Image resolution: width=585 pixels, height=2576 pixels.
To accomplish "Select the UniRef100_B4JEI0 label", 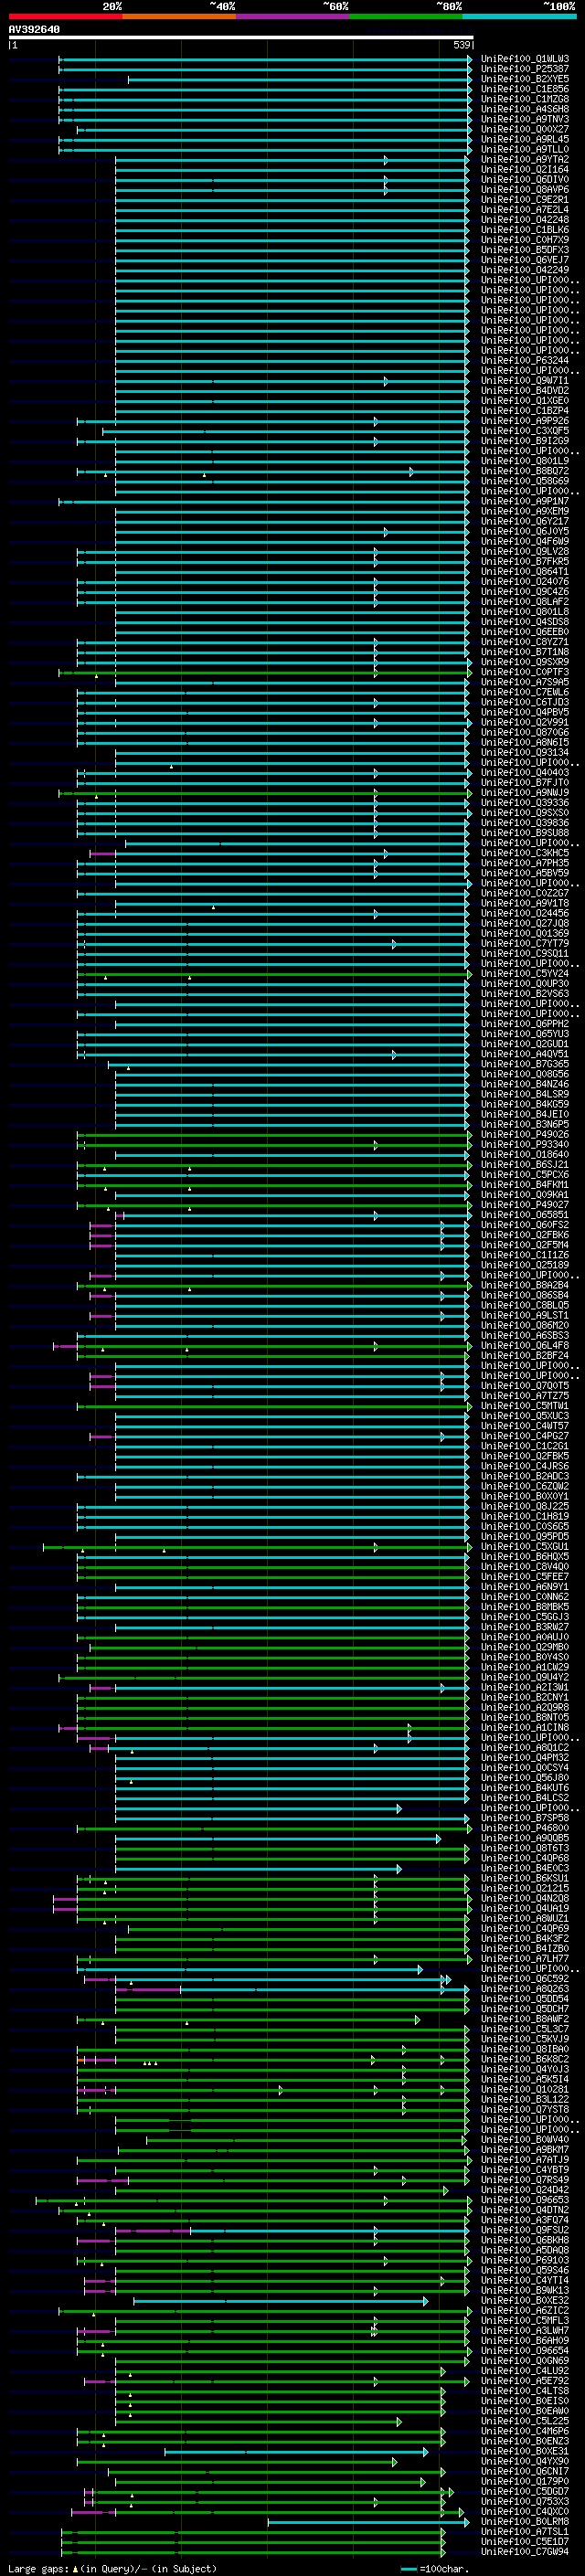I will coord(525,1114).
